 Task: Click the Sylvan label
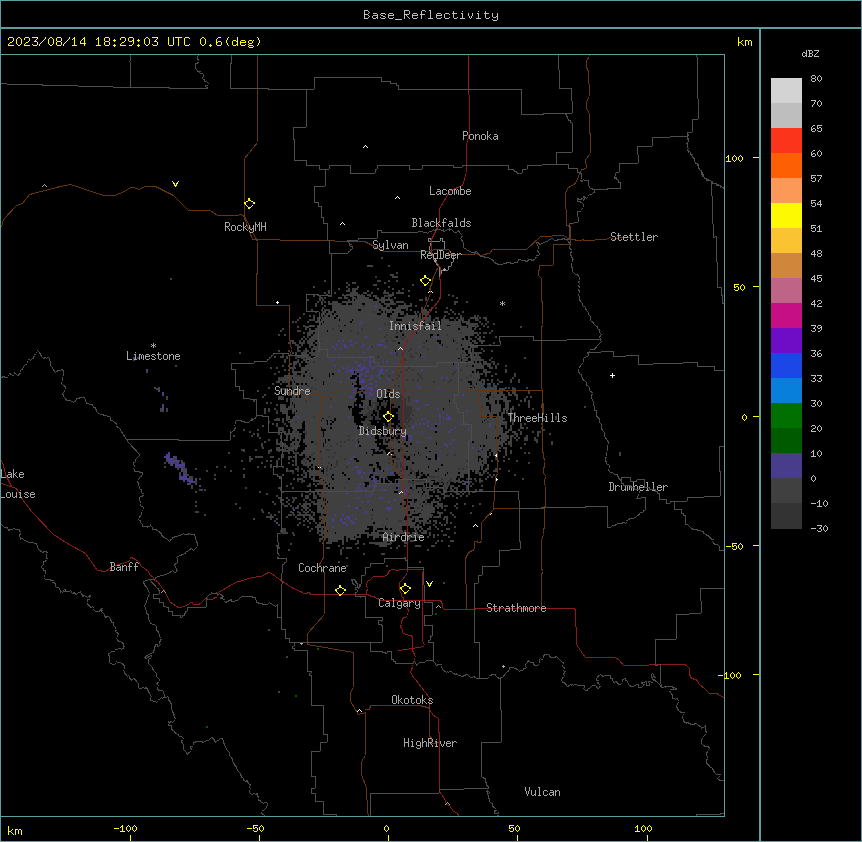click(390, 245)
